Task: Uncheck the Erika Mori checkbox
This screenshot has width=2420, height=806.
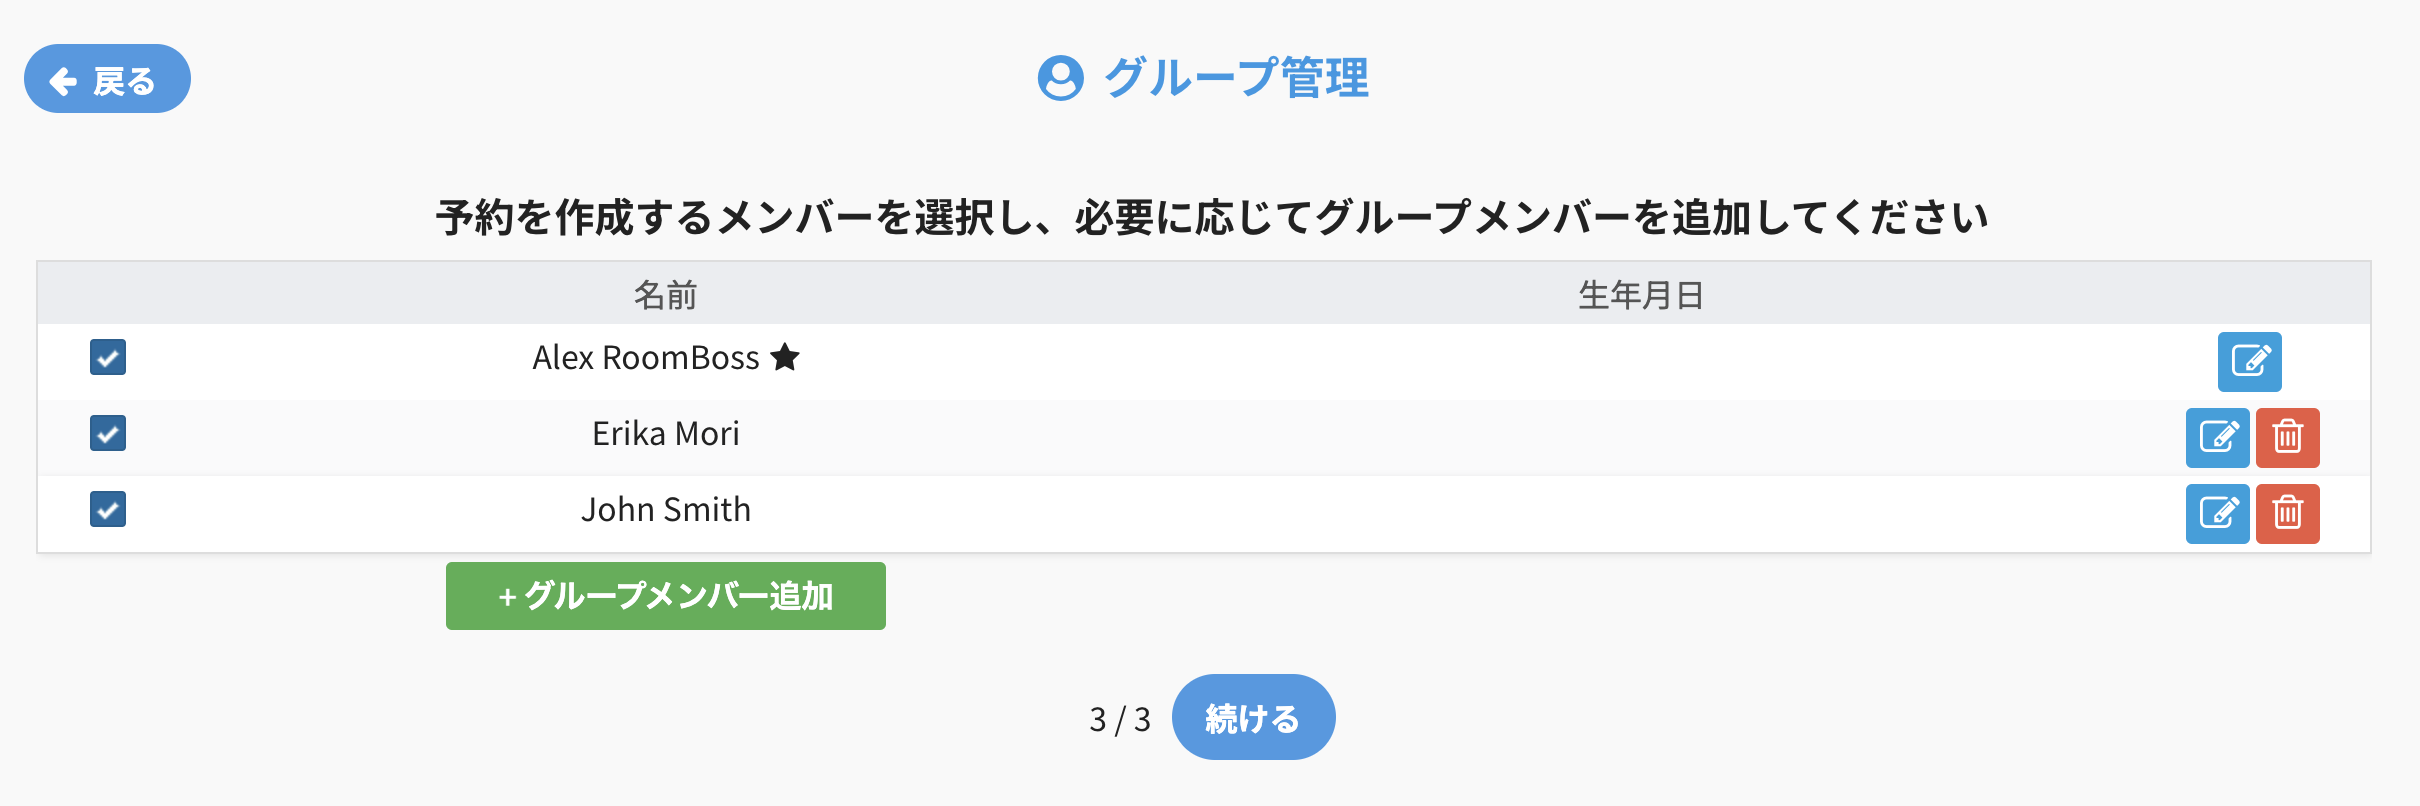Action: (x=108, y=433)
